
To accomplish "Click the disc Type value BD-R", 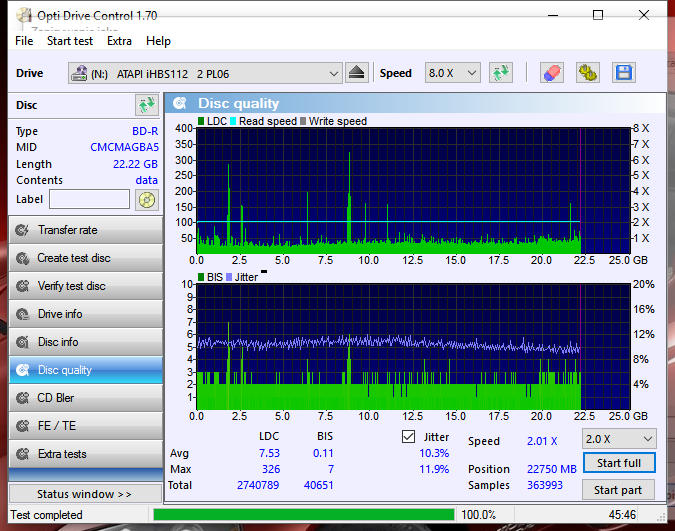I will tap(145, 131).
